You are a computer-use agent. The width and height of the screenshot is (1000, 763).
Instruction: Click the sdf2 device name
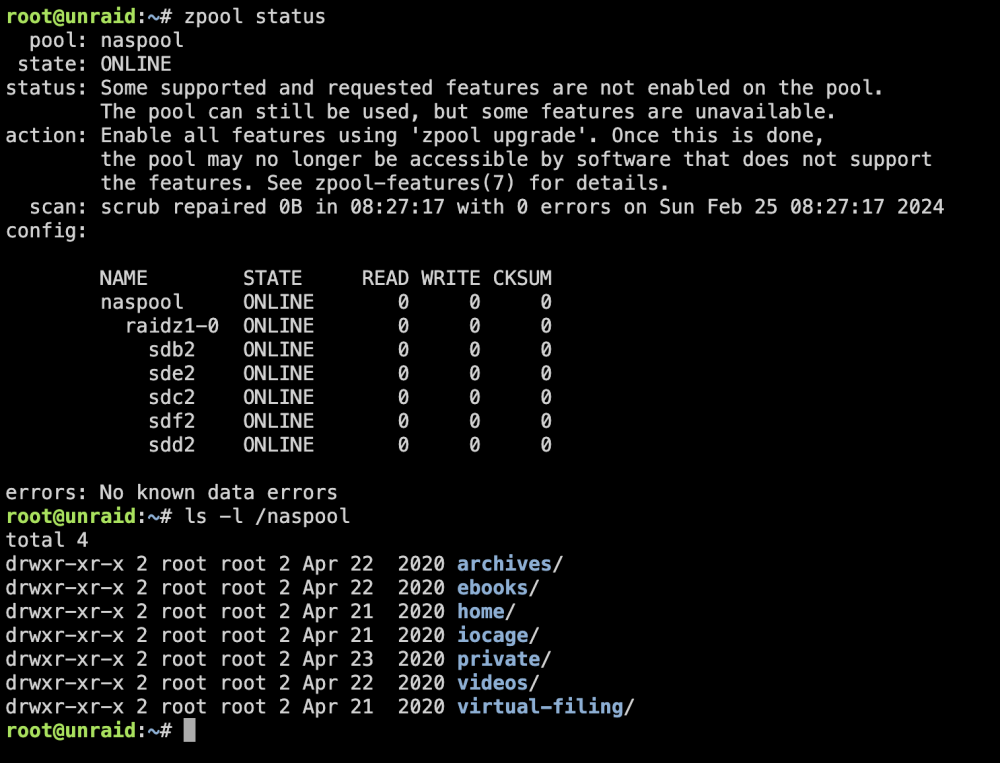click(x=172, y=421)
